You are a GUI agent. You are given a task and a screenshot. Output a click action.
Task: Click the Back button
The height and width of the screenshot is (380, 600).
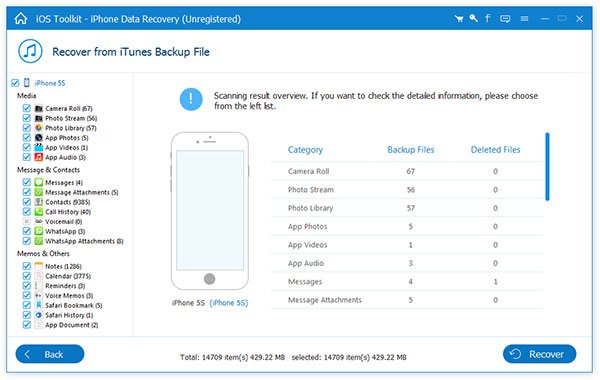pos(50,354)
